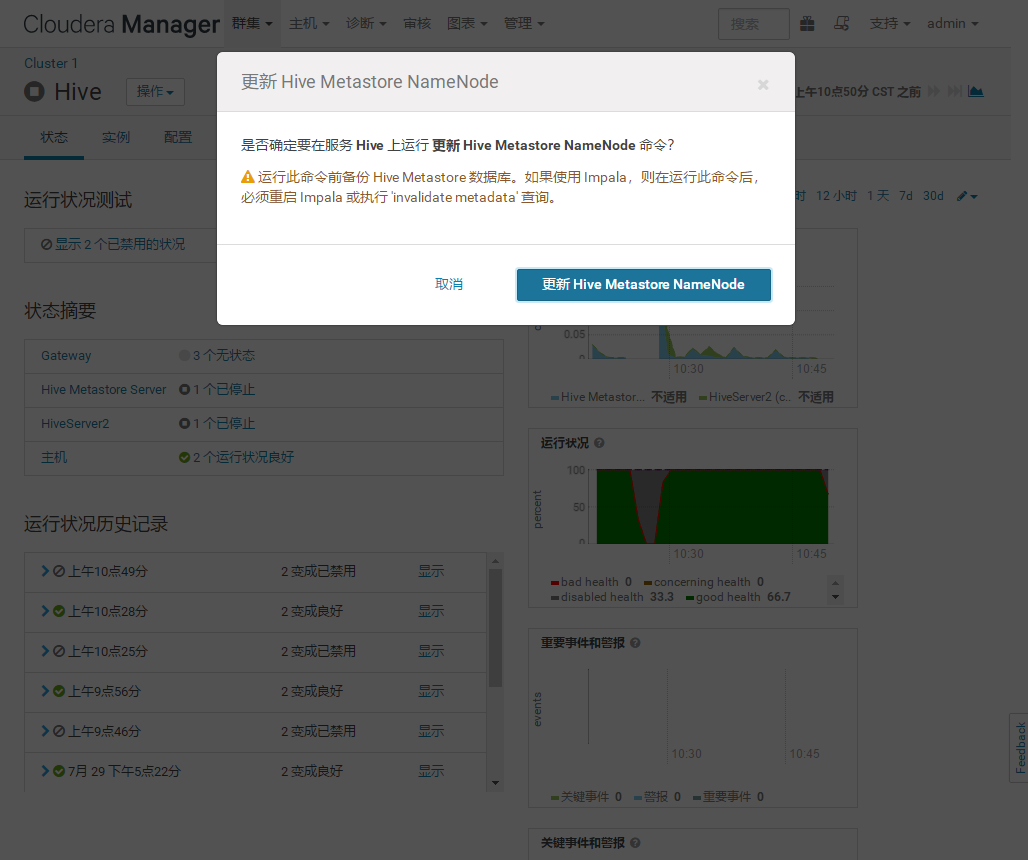
Task: Click the health chart legend up arrow
Action: 835,583
